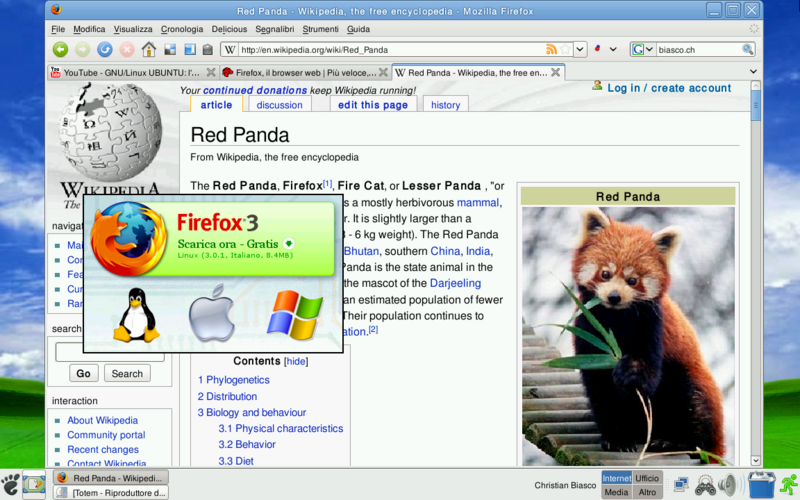Follow the continued donations link

[x=255, y=90]
